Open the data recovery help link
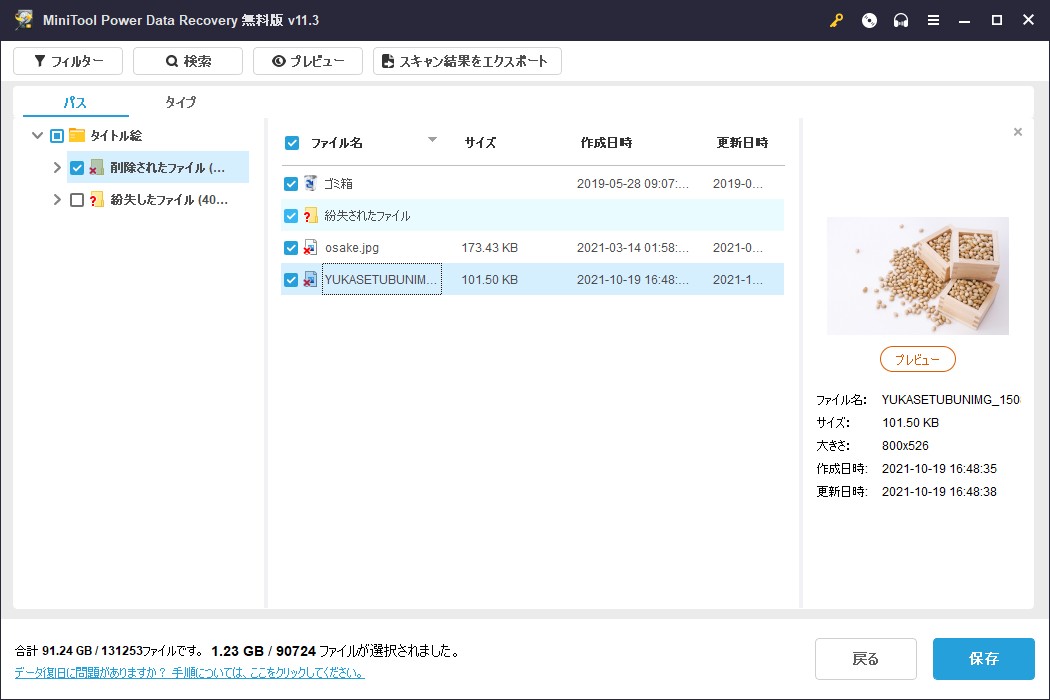 pyautogui.click(x=189, y=673)
